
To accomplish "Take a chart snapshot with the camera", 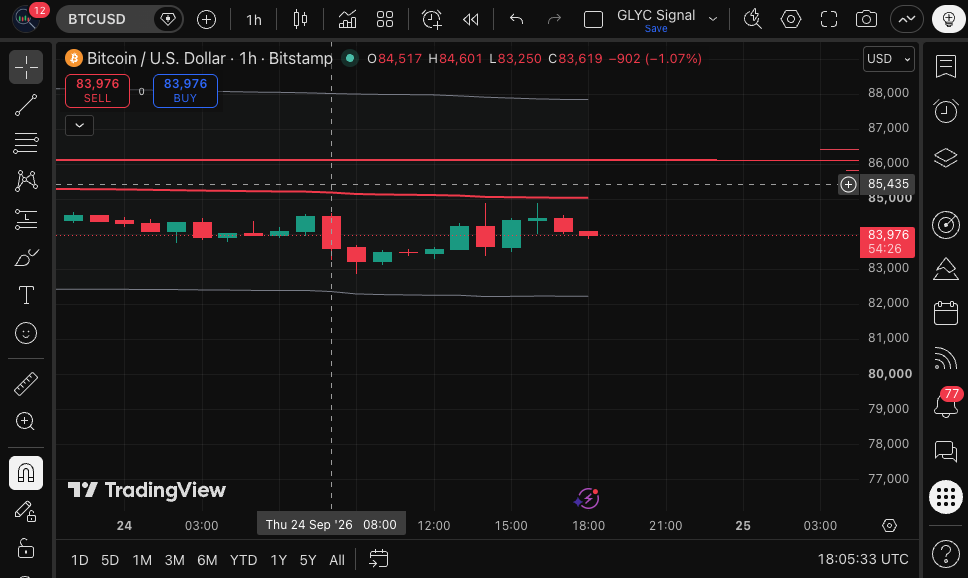I will point(866,19).
